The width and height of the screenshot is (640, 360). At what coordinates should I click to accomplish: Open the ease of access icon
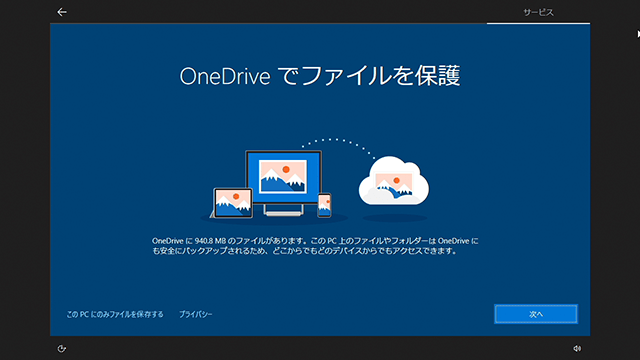(61, 349)
